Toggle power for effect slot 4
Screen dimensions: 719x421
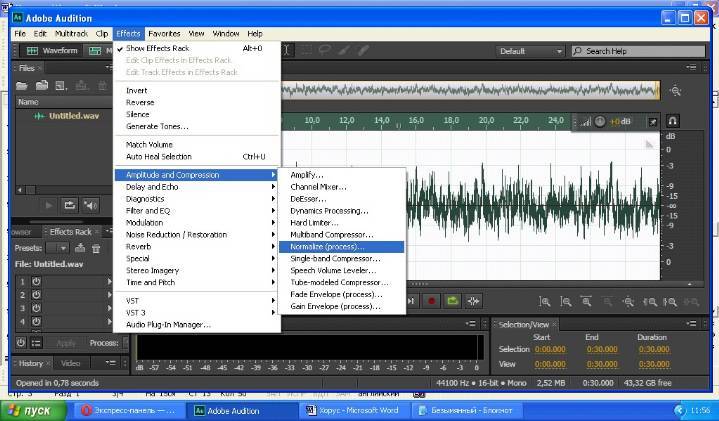coord(36,321)
